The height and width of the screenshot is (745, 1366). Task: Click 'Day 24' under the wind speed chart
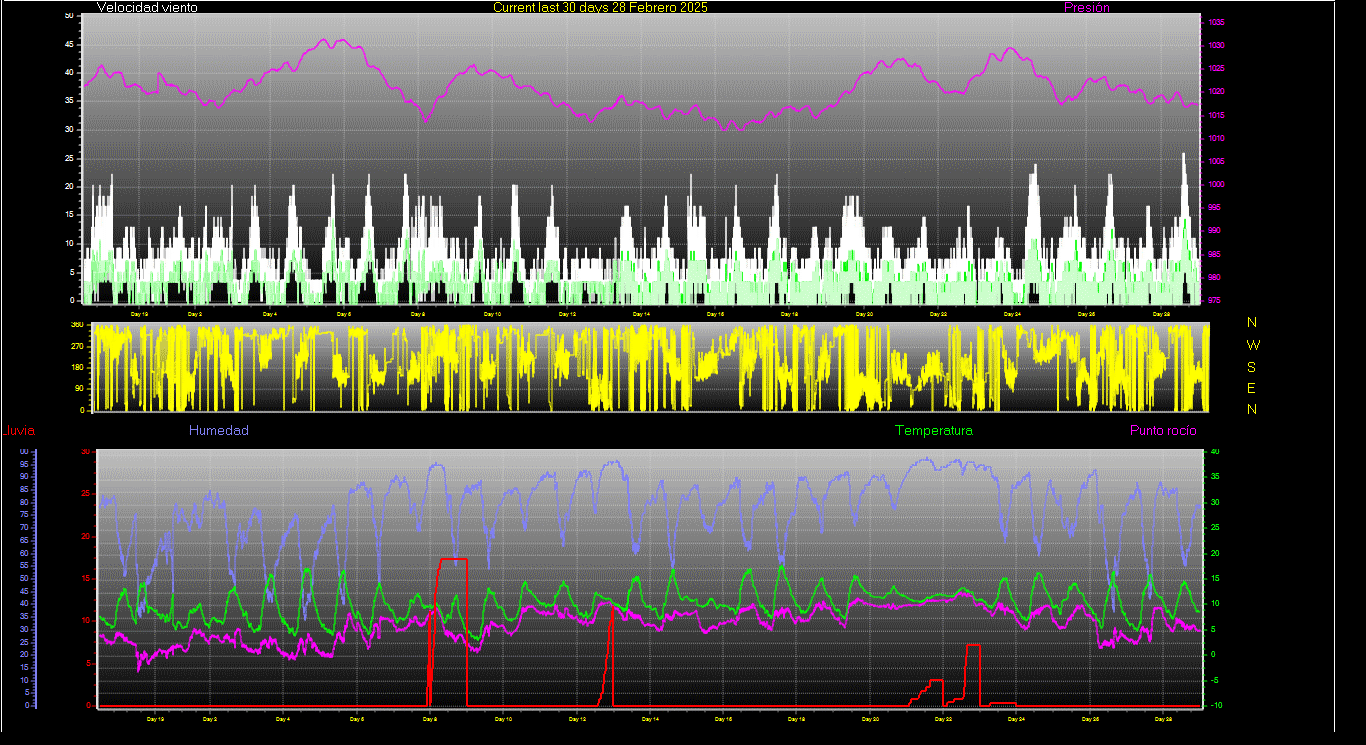click(1013, 314)
